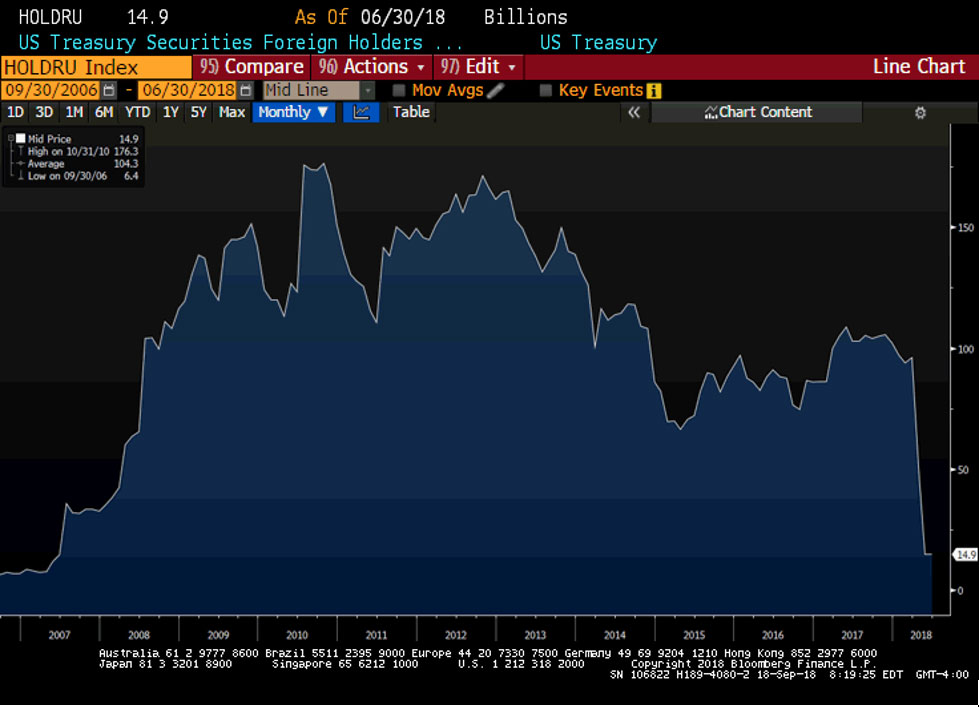Click the 14.9 last value axis label
Screen dimensions: 979x707
click(966, 555)
